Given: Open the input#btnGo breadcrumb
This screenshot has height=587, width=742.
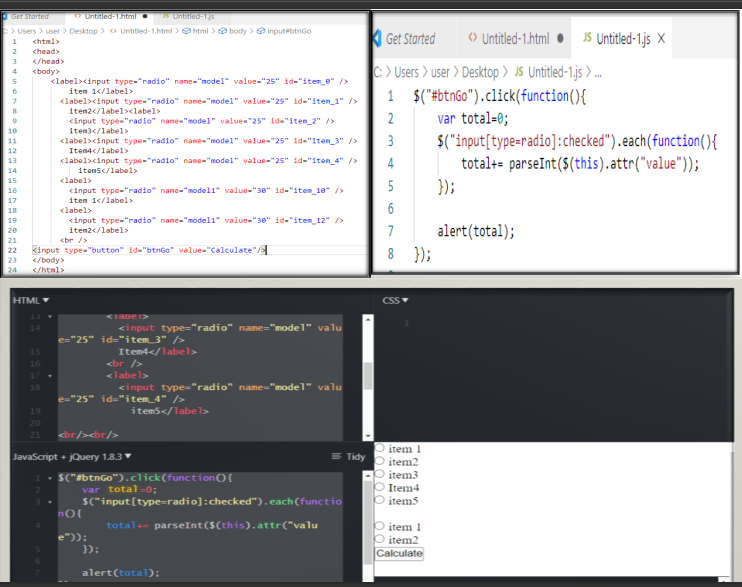Looking at the screenshot, I should click(289, 31).
